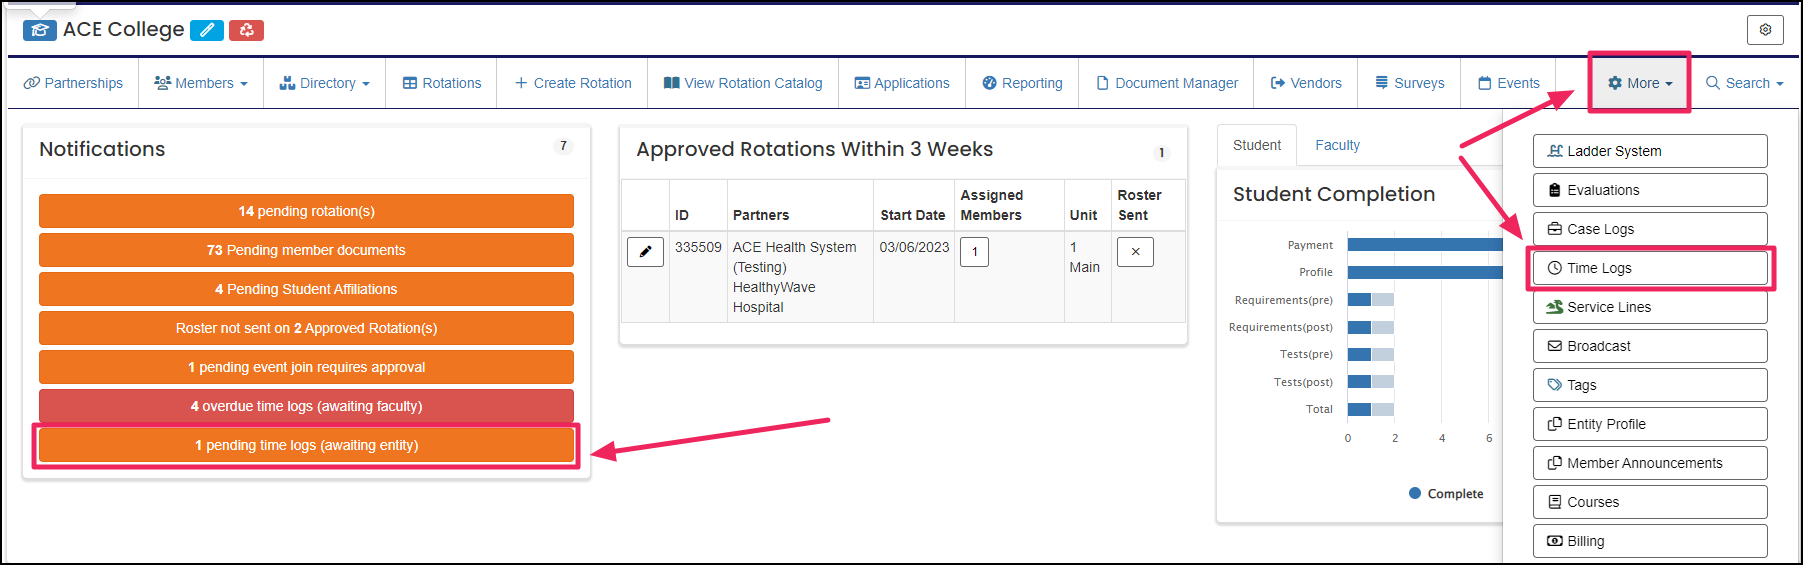Select Billing from the More menu

(1650, 541)
